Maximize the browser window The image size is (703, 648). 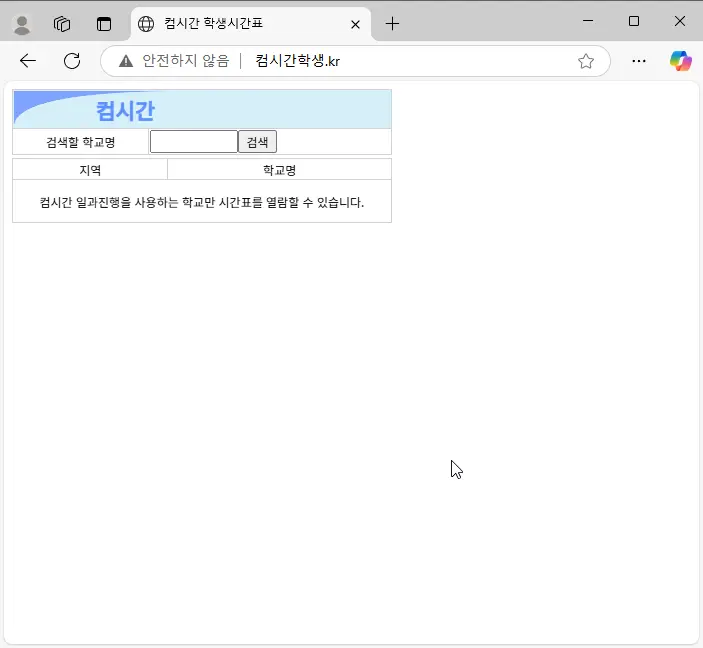pos(634,21)
